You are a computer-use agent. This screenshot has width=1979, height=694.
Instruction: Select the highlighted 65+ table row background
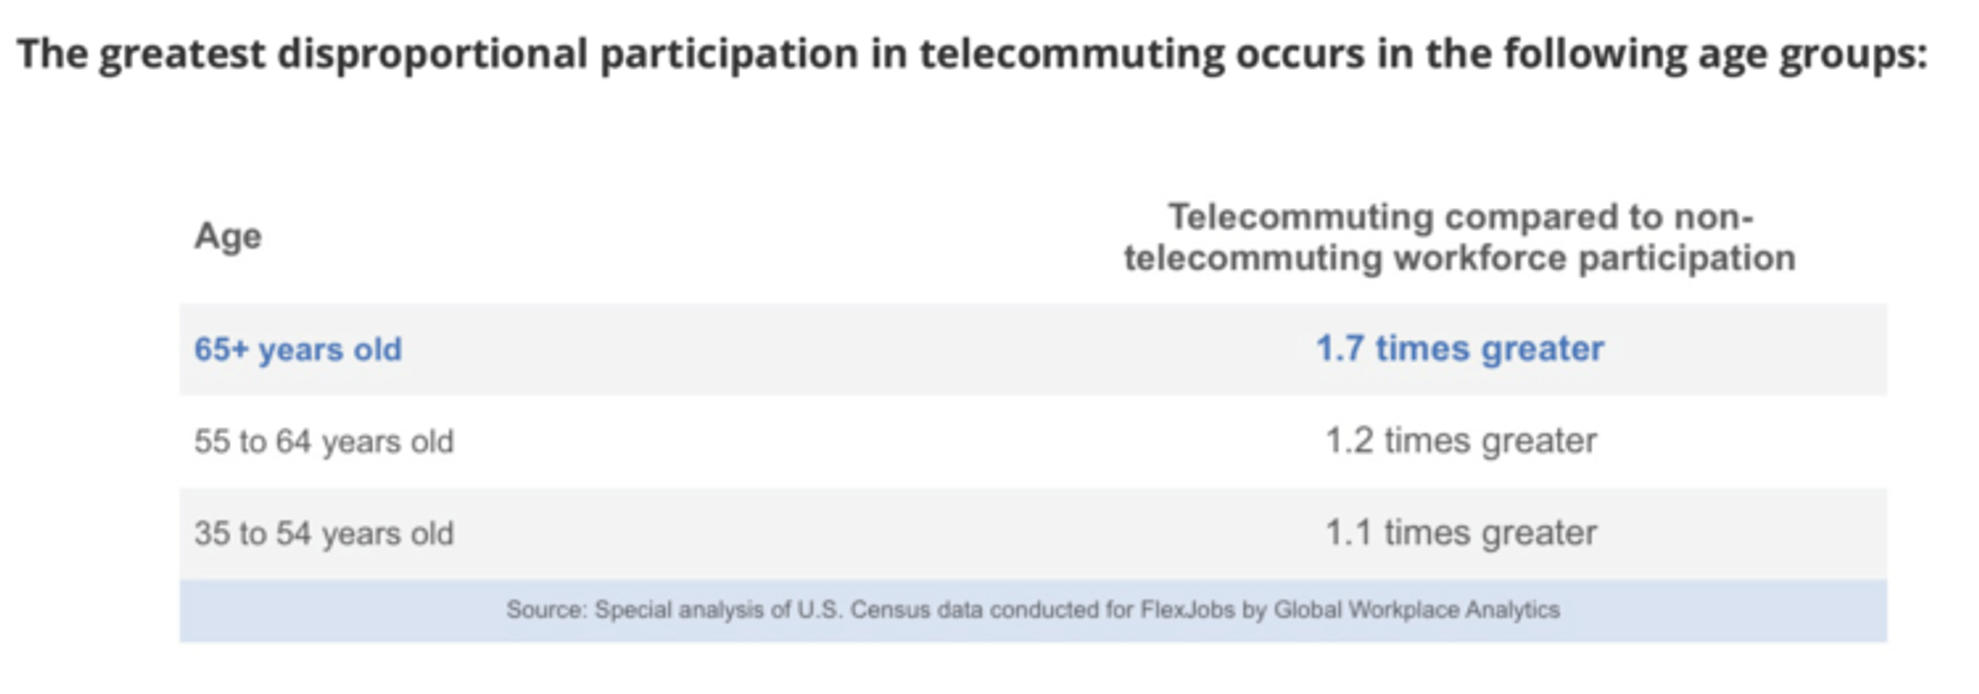click(1033, 349)
